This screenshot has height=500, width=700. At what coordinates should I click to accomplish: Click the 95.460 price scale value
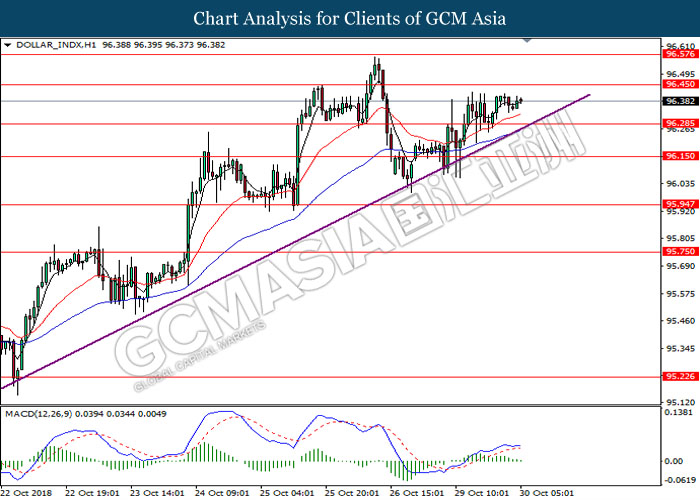[x=680, y=321]
